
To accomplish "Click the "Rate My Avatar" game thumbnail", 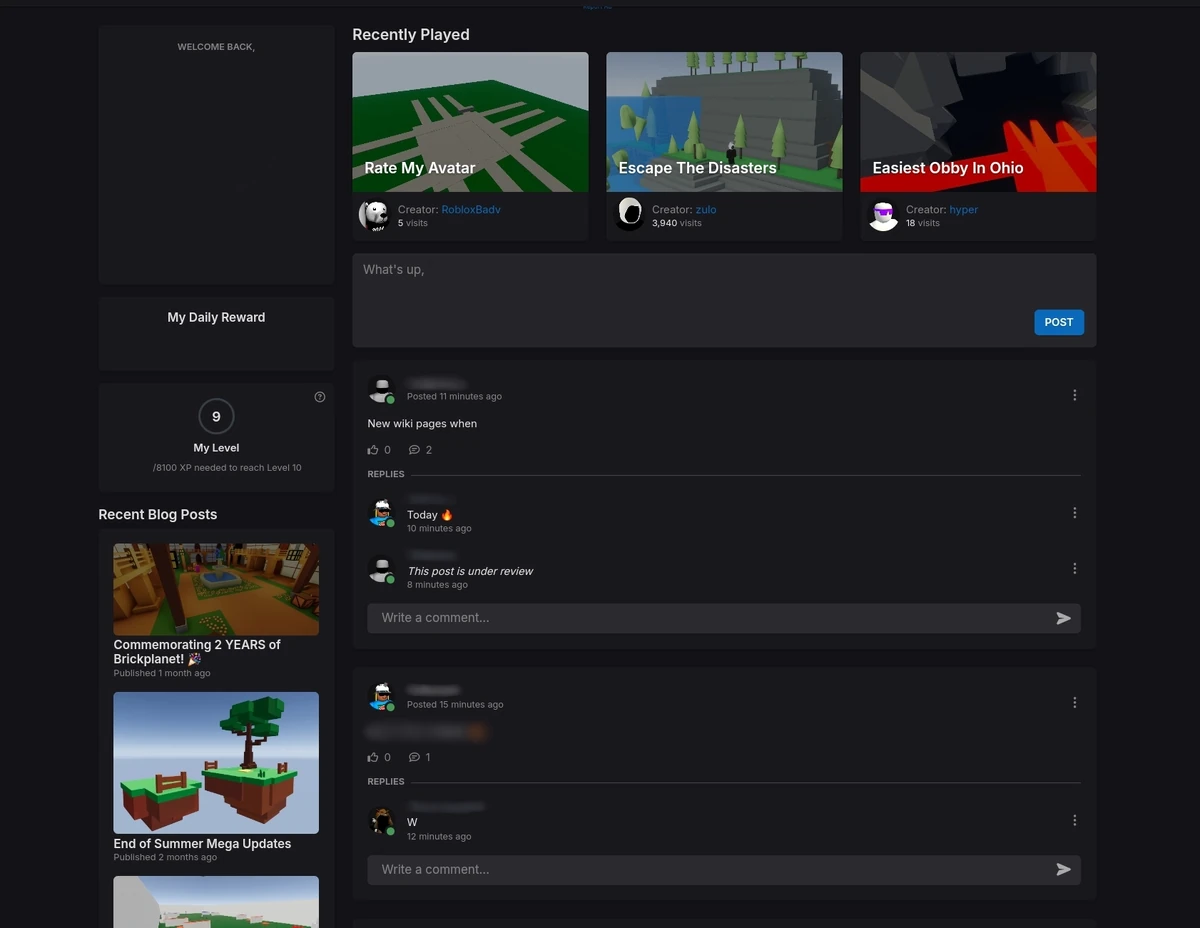I will click(470, 121).
